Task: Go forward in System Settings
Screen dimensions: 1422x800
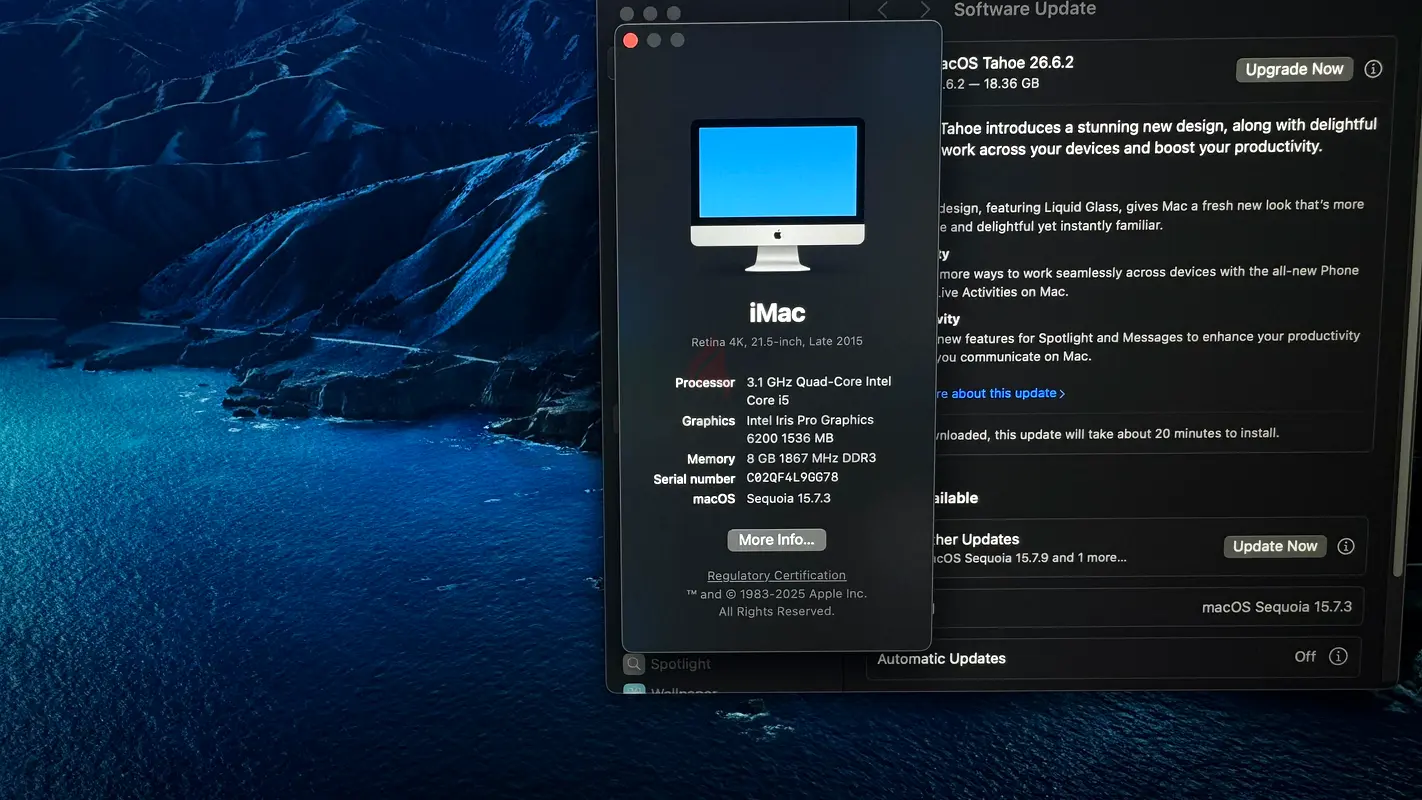Action: tap(925, 10)
